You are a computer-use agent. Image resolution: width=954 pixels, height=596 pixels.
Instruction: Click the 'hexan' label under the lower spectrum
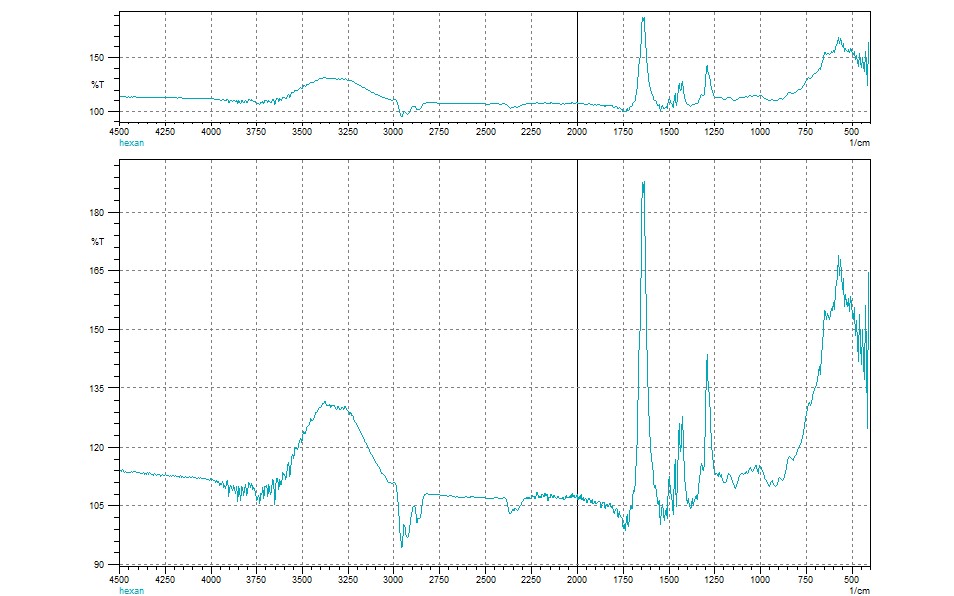click(131, 591)
